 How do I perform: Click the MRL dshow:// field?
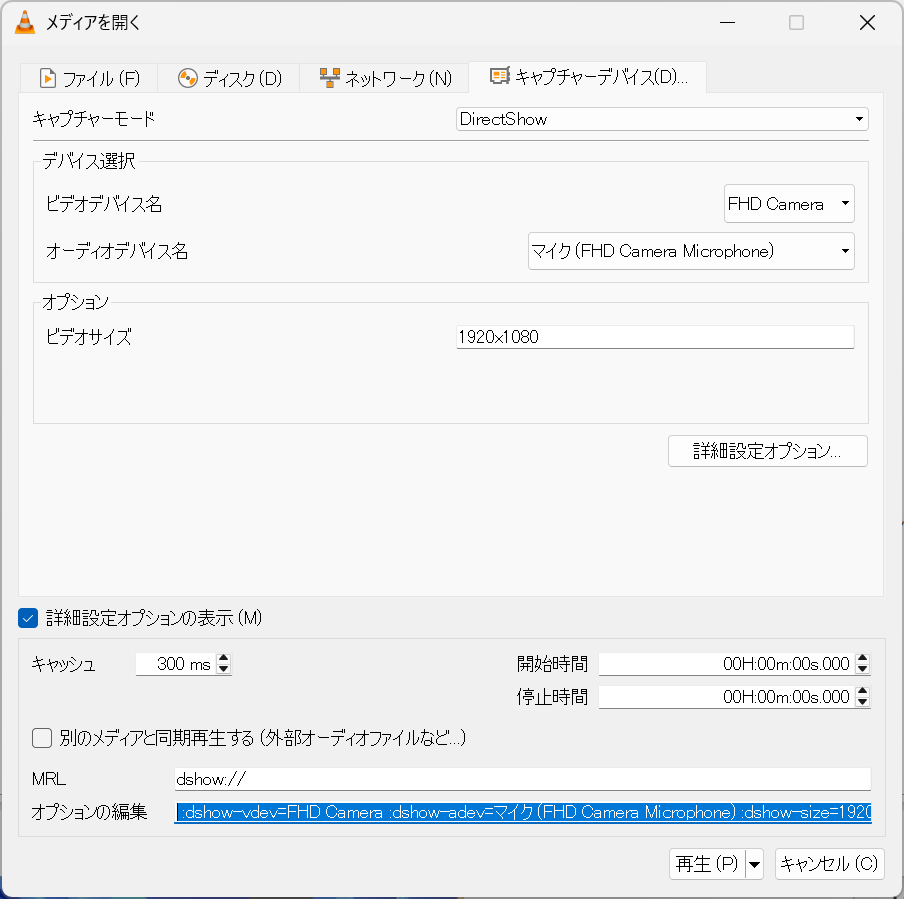522,779
